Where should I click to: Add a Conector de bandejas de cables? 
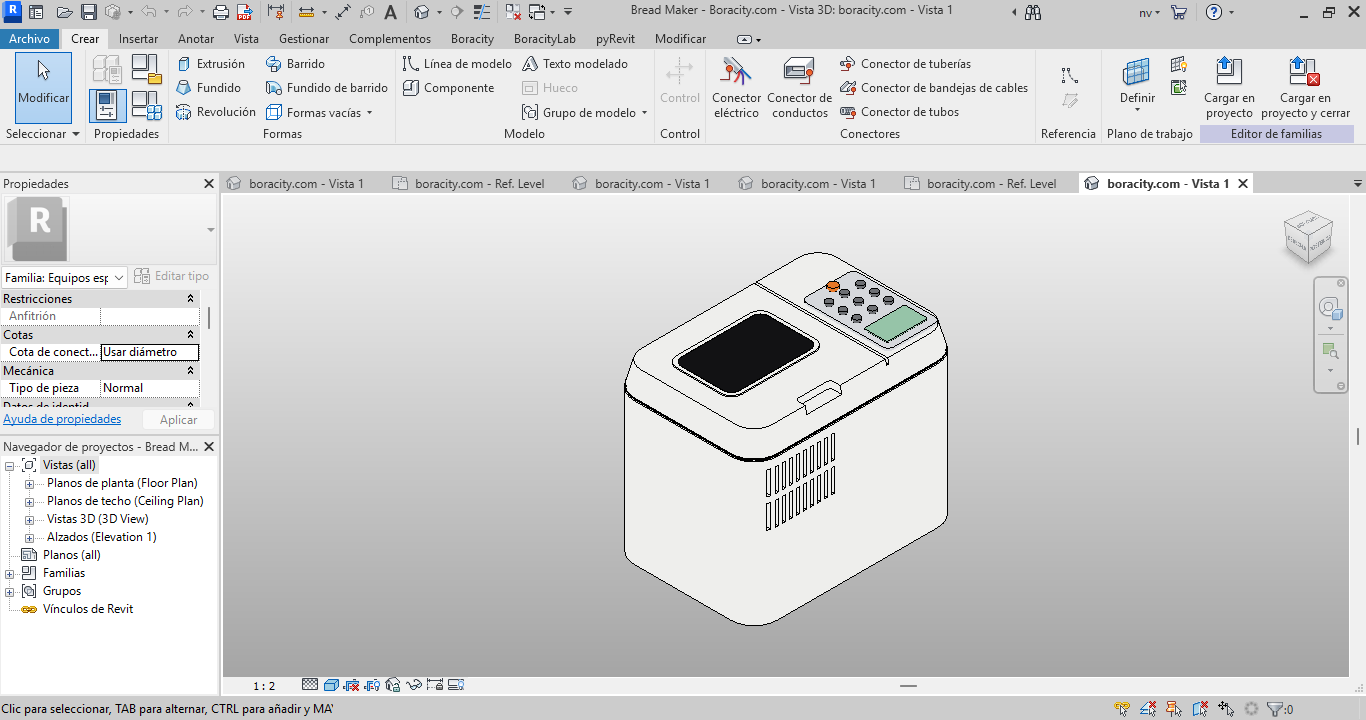pos(934,88)
